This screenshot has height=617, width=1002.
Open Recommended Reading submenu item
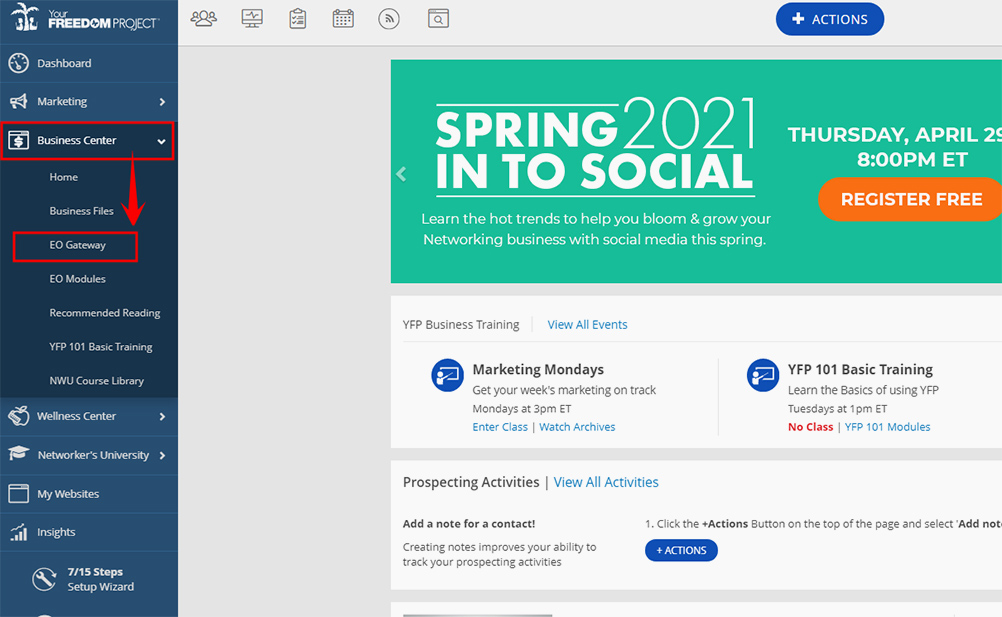(x=105, y=312)
